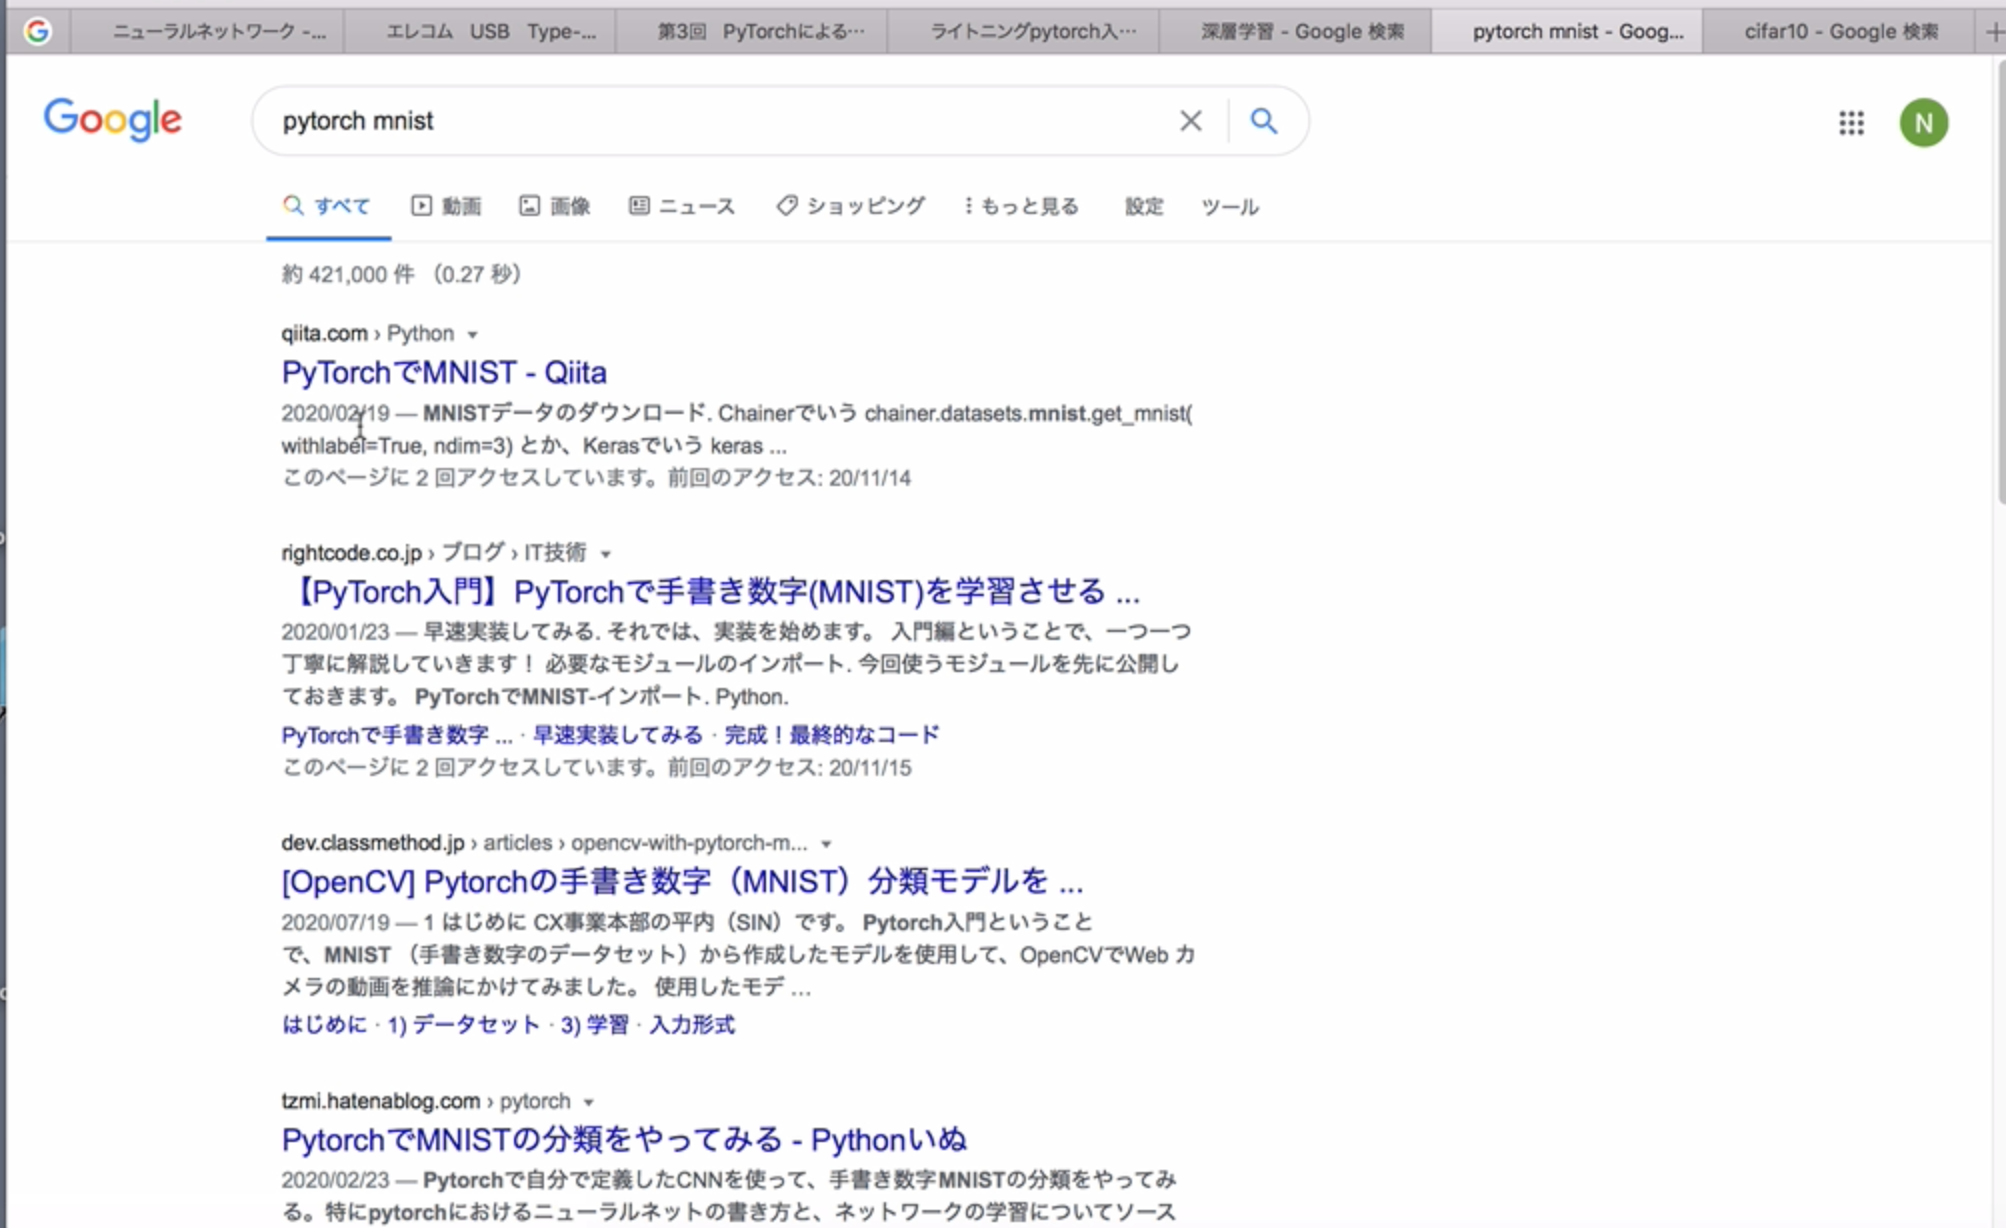
Task: Open PytorchでMNISTの分類をやってみる result
Action: tap(624, 1139)
